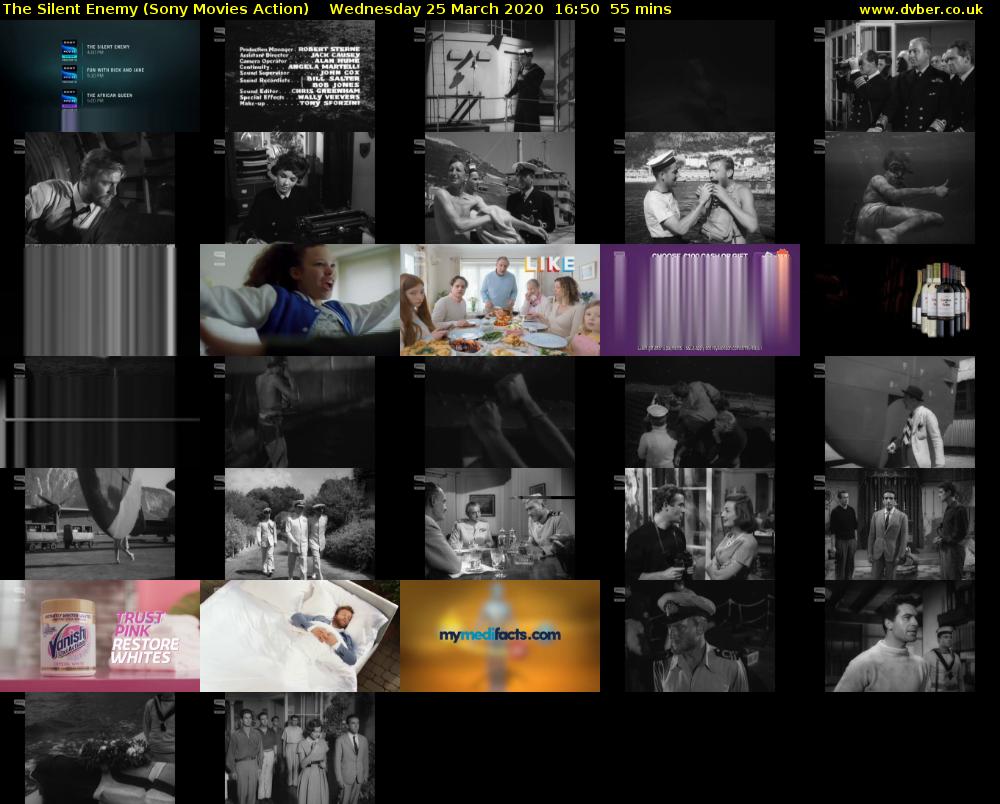1000x804 pixels.
Task: Click thumbnail of three officers walking garden path
Action: (x=300, y=524)
